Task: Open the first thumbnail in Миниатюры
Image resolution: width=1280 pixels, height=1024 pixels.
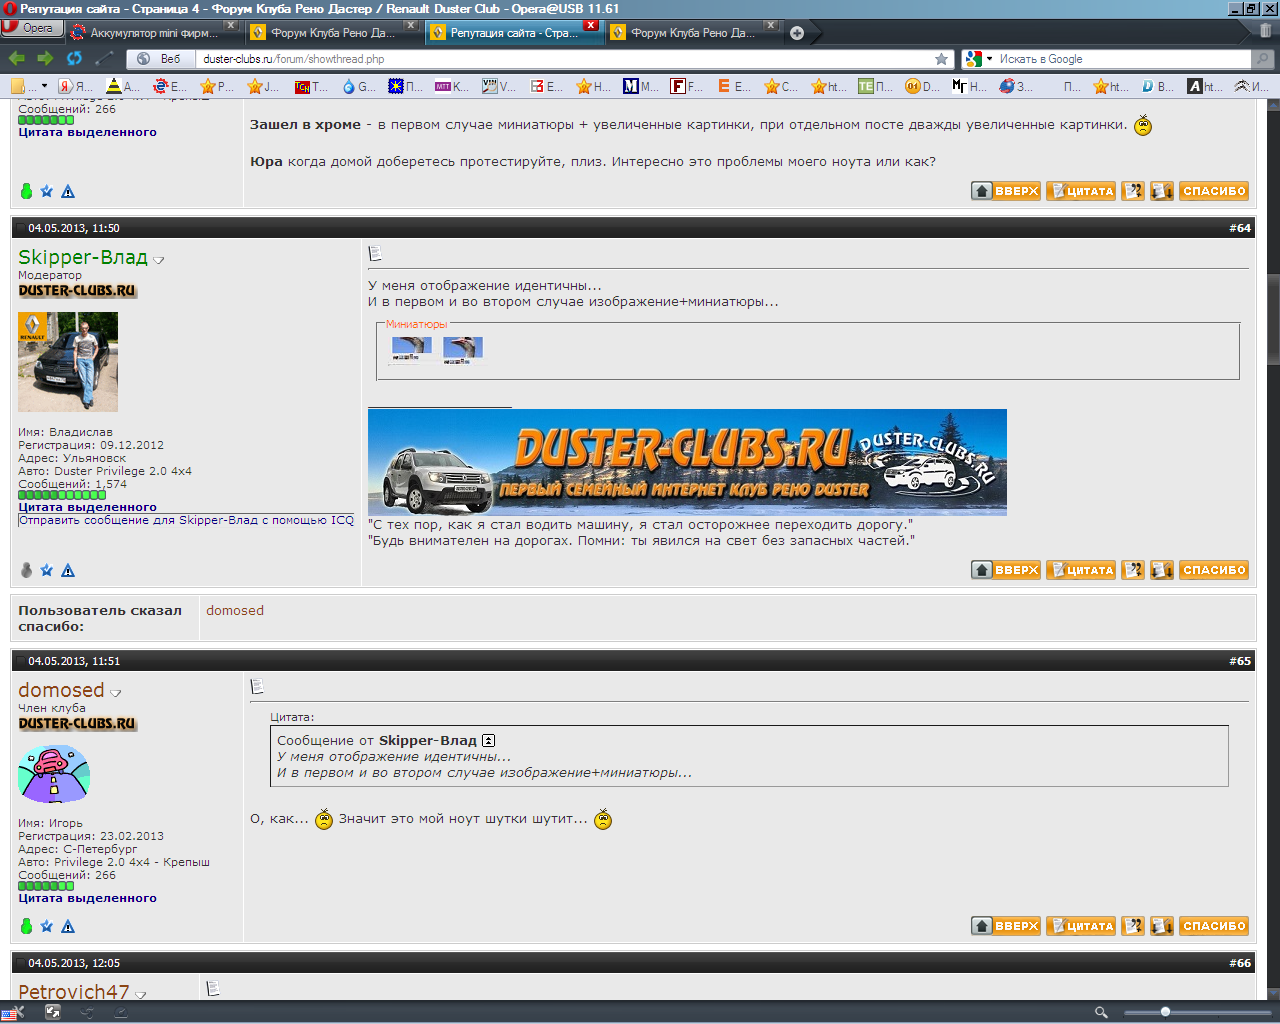Action: (411, 349)
